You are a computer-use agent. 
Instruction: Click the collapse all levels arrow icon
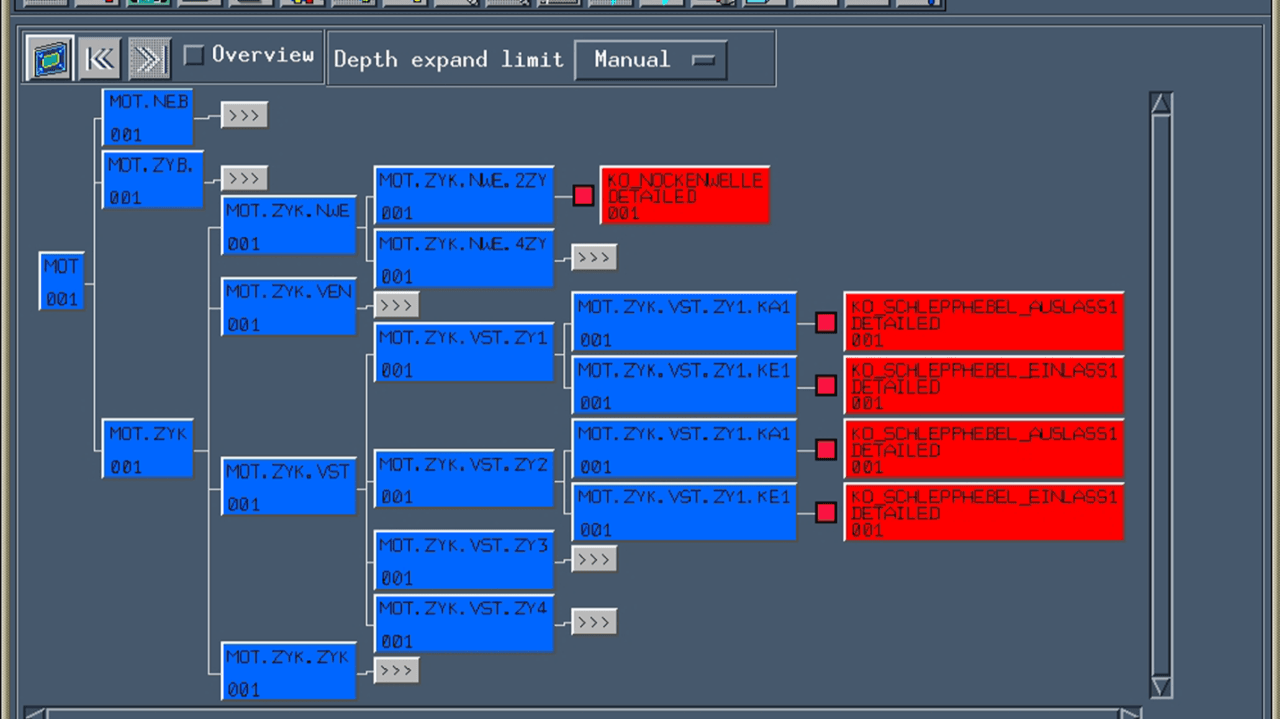tap(99, 59)
